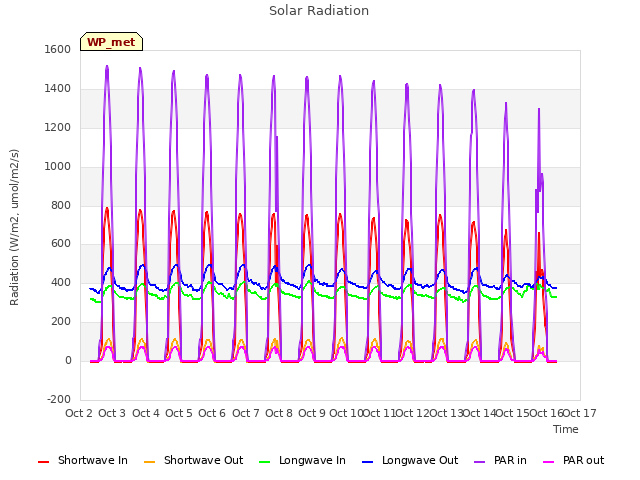Click the orange Shortwave Out legend swatch
640x480 pixels.
pyautogui.click(x=149, y=462)
